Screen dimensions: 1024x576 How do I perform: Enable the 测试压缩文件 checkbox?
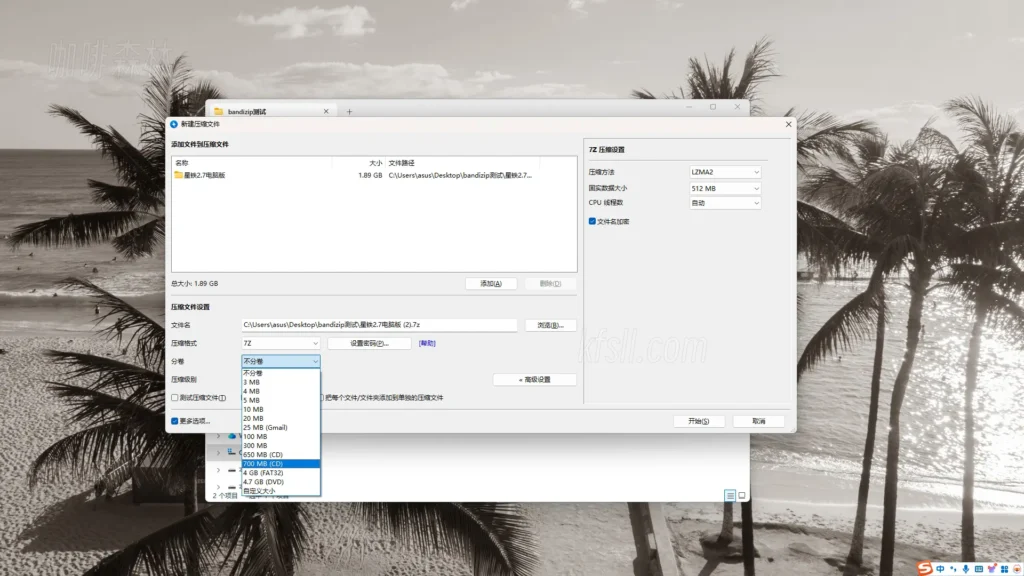point(175,397)
